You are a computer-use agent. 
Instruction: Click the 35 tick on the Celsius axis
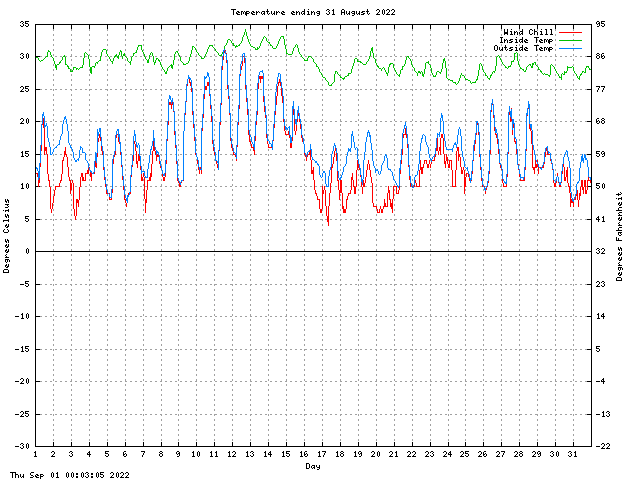tap(24, 24)
